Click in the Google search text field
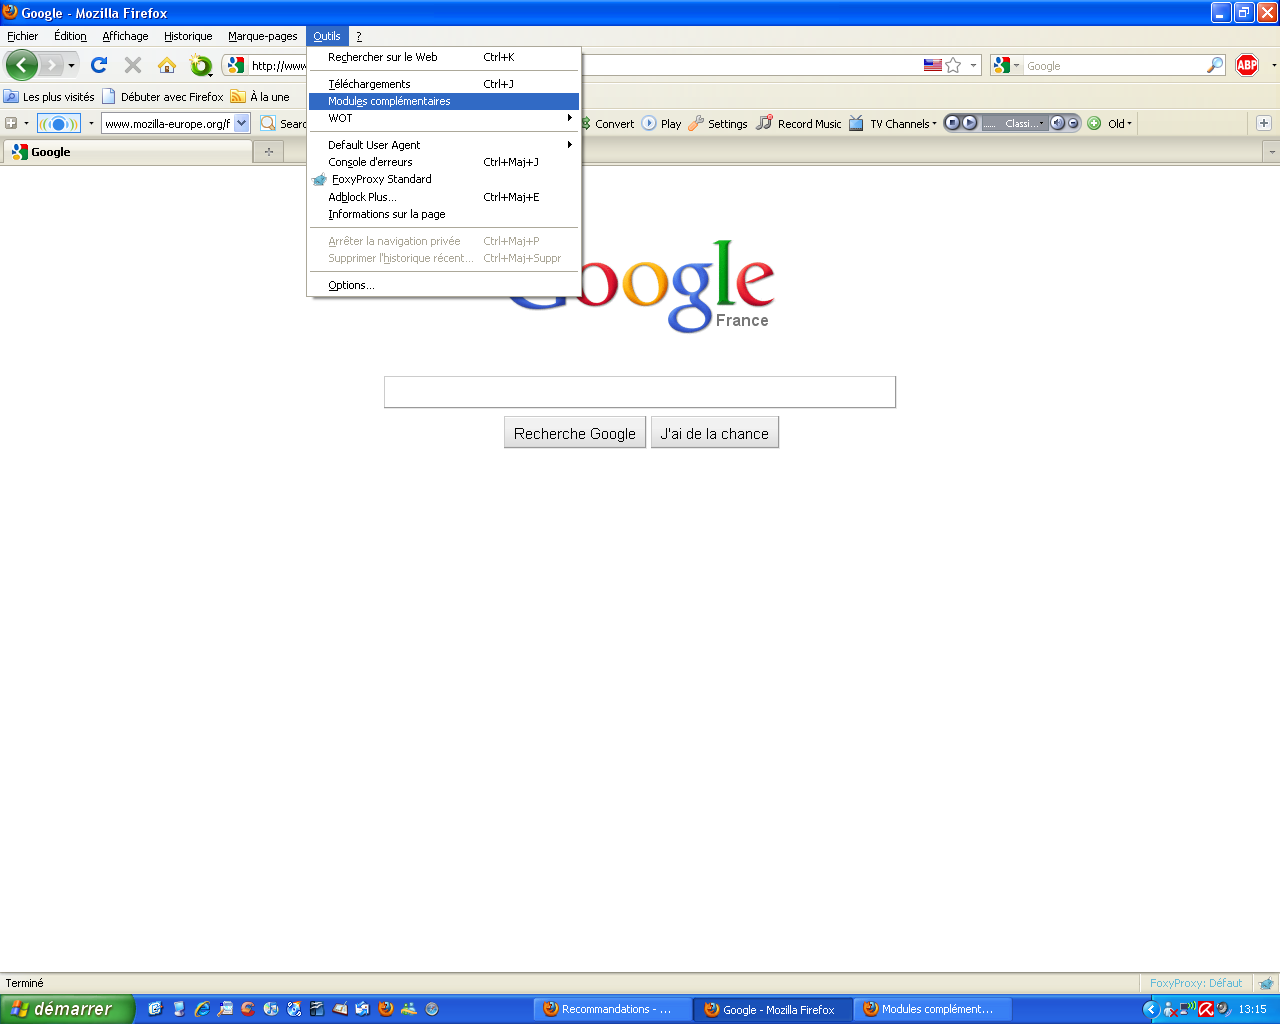Screen dimensions: 1280x1024 tap(639, 392)
